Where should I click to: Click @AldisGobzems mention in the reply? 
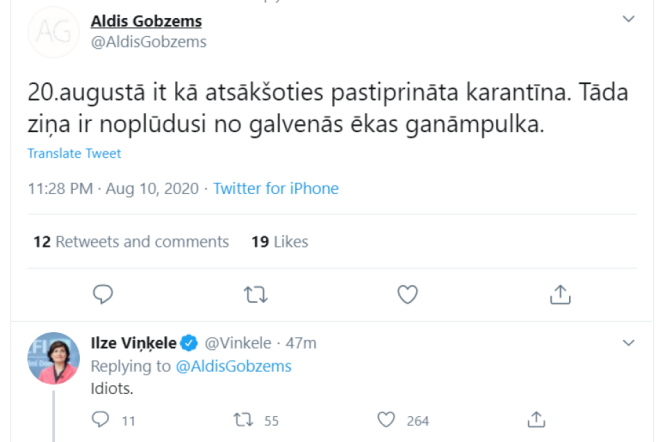click(234, 366)
